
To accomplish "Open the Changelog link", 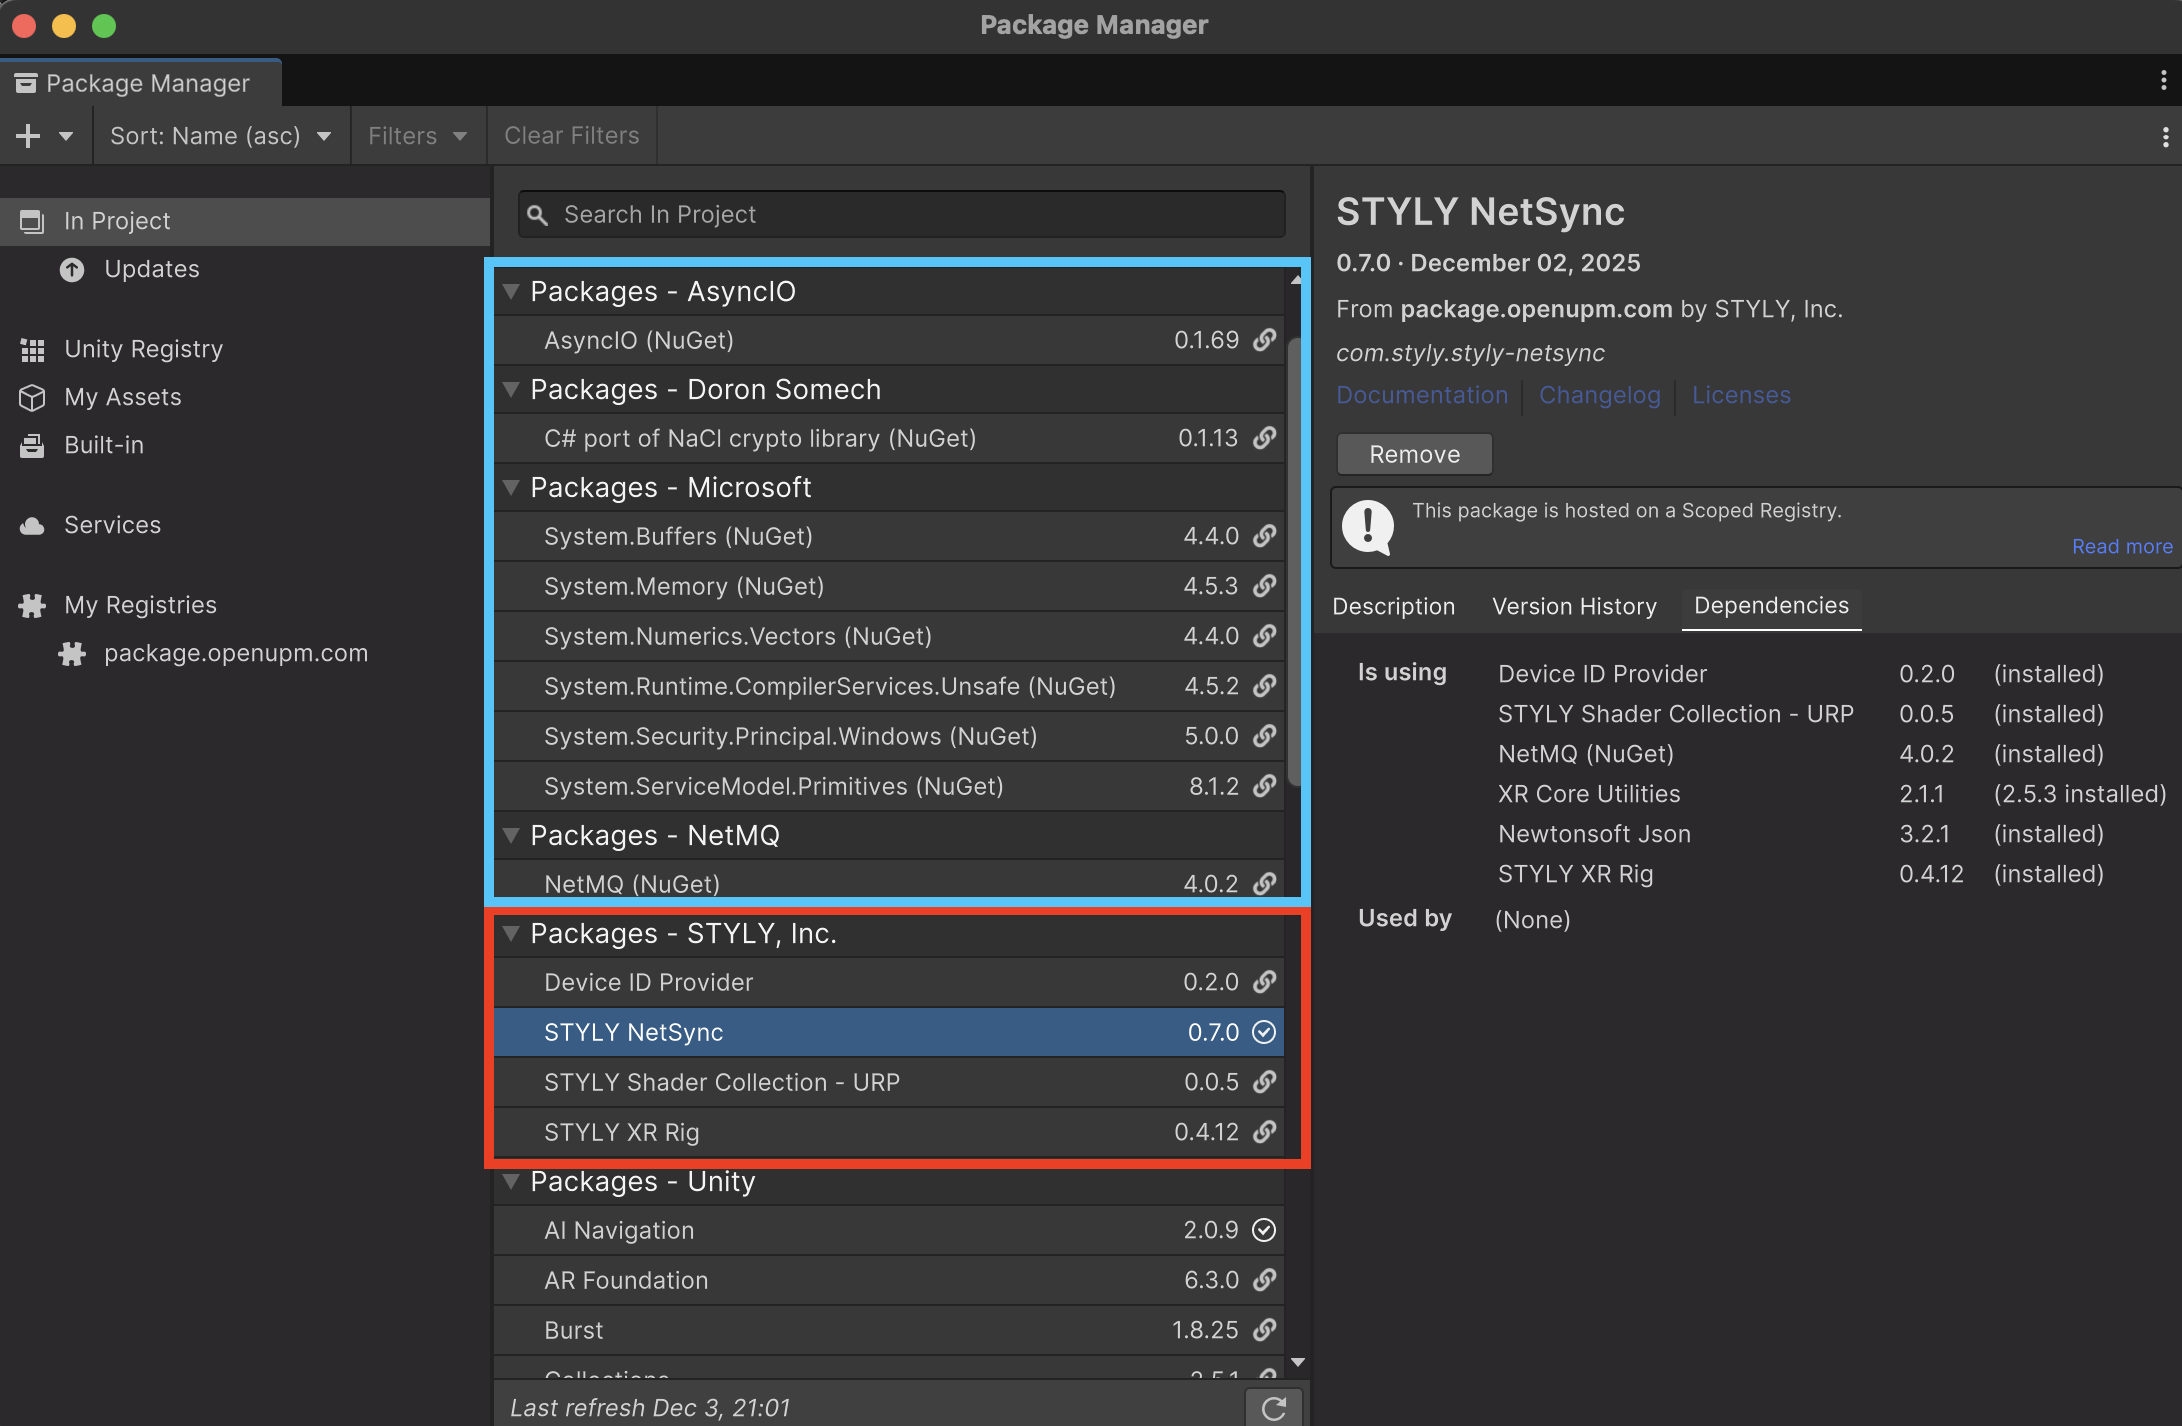I will (x=1599, y=395).
